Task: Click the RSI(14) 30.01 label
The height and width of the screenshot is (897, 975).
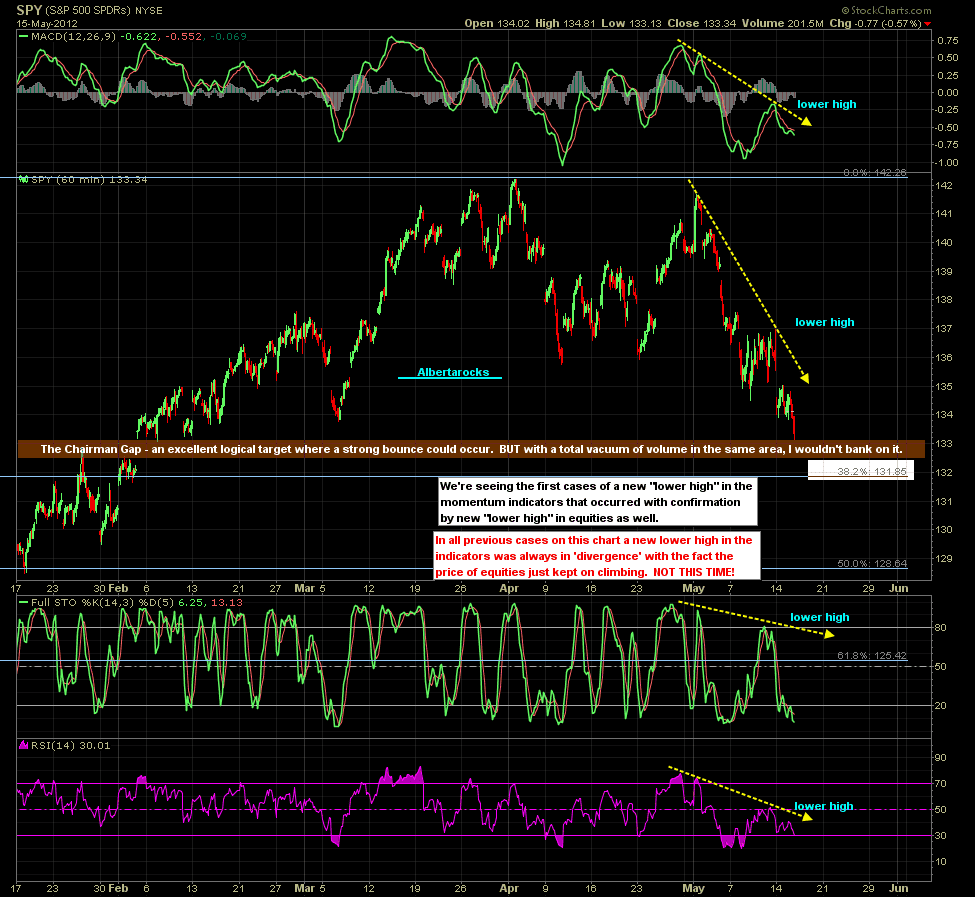Action: 70,745
